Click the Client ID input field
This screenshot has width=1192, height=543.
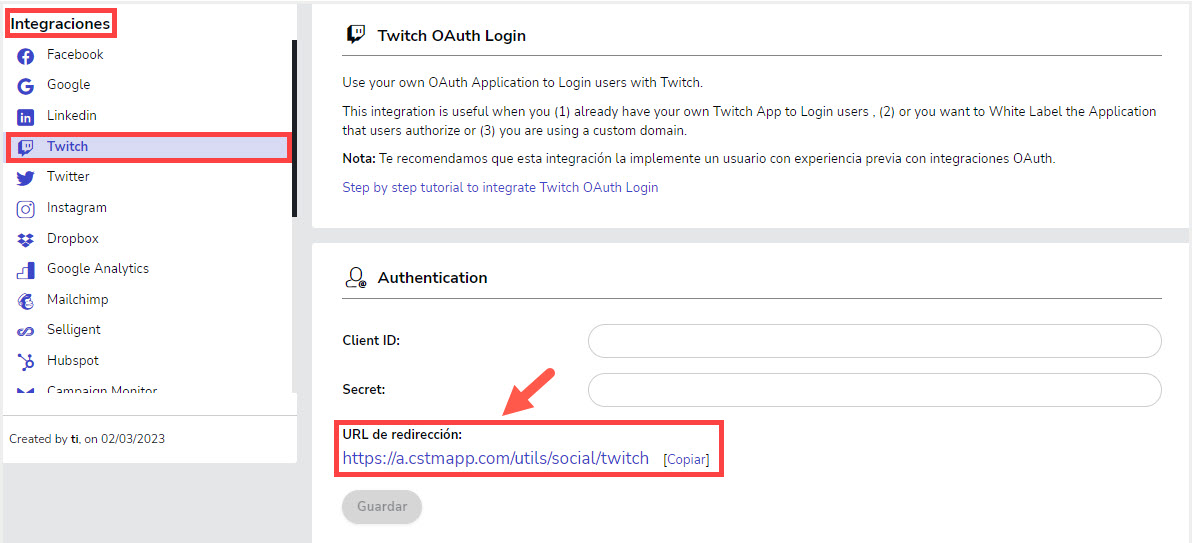(x=874, y=341)
